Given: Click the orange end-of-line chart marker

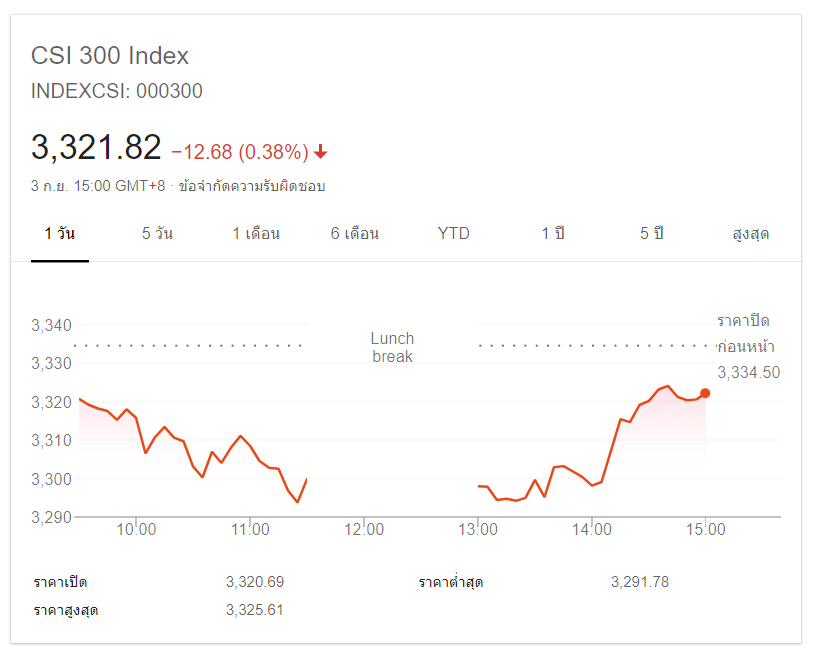Looking at the screenshot, I should [705, 393].
